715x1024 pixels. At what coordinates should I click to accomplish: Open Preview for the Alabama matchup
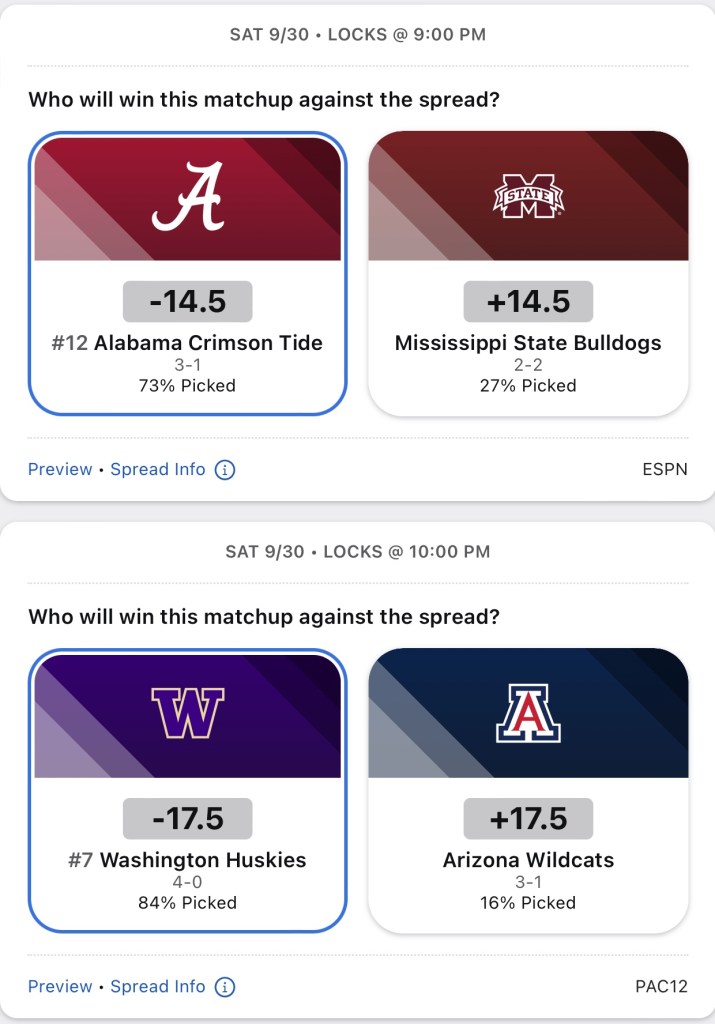pyautogui.click(x=60, y=469)
